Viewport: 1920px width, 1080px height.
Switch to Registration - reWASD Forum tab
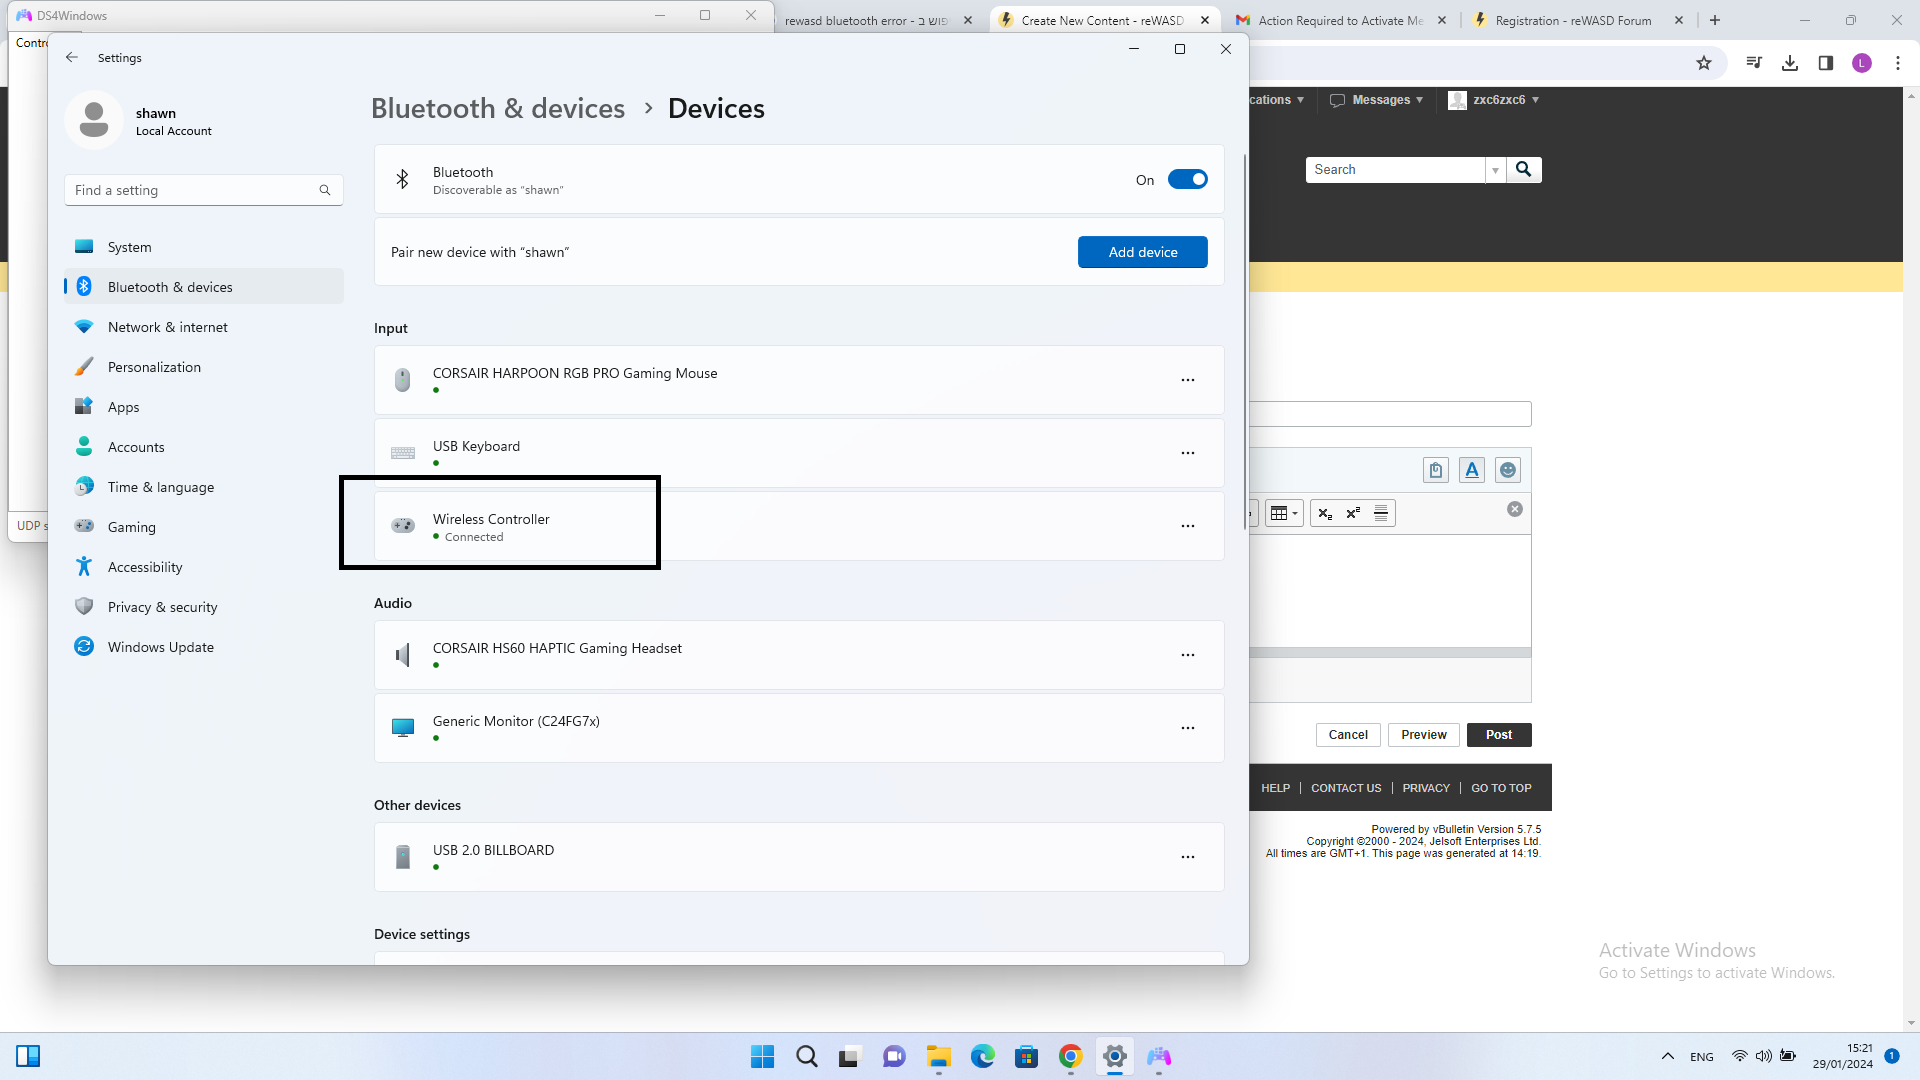[x=1572, y=20]
